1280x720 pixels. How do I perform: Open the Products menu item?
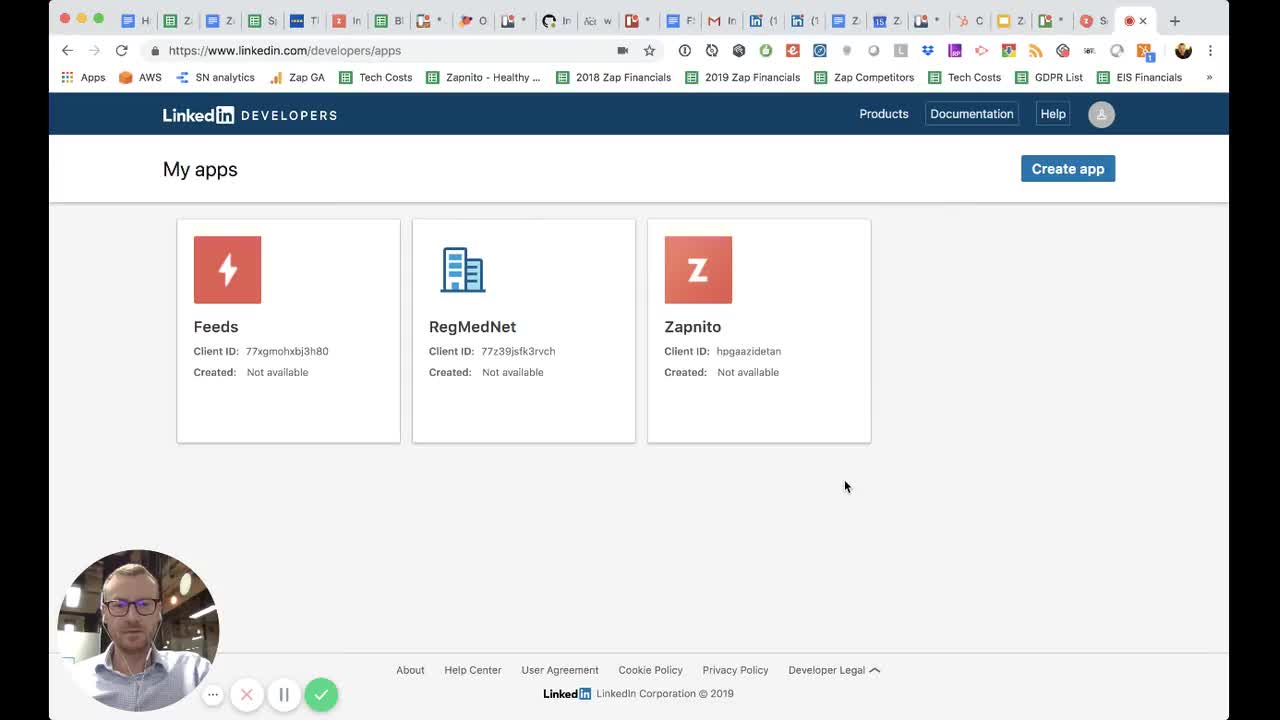click(x=883, y=114)
